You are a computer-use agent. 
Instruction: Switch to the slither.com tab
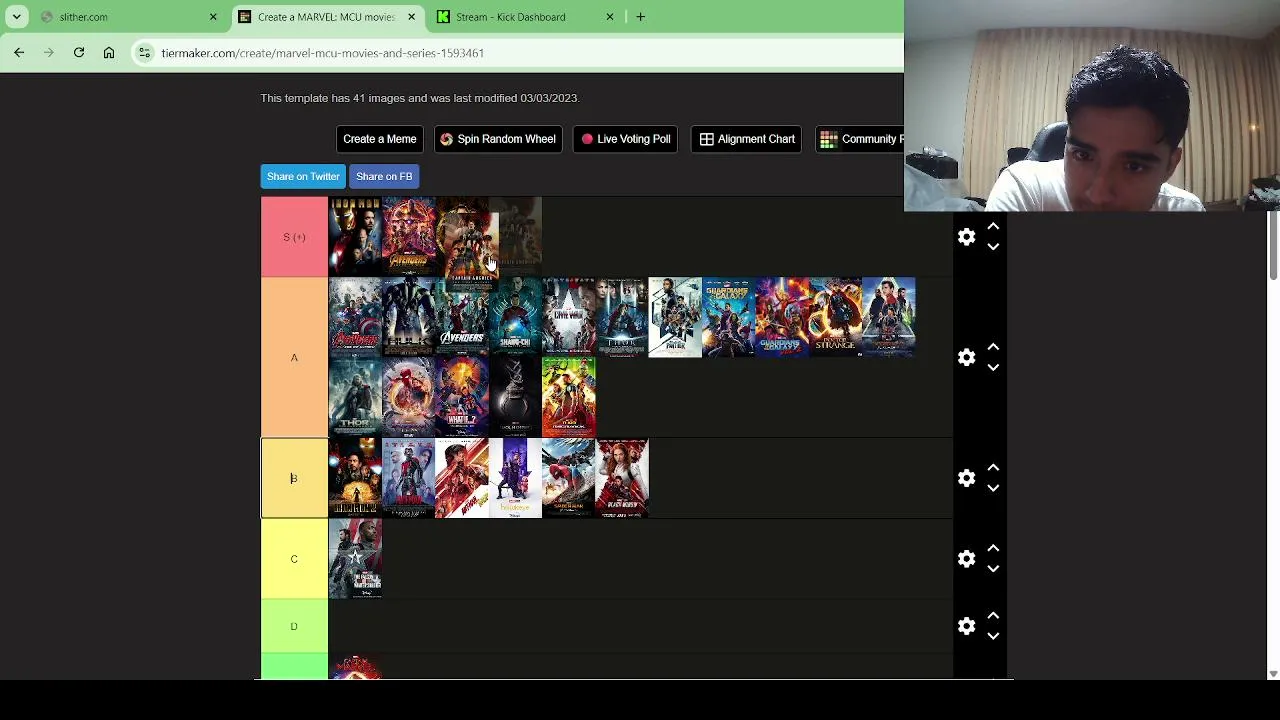[129, 17]
